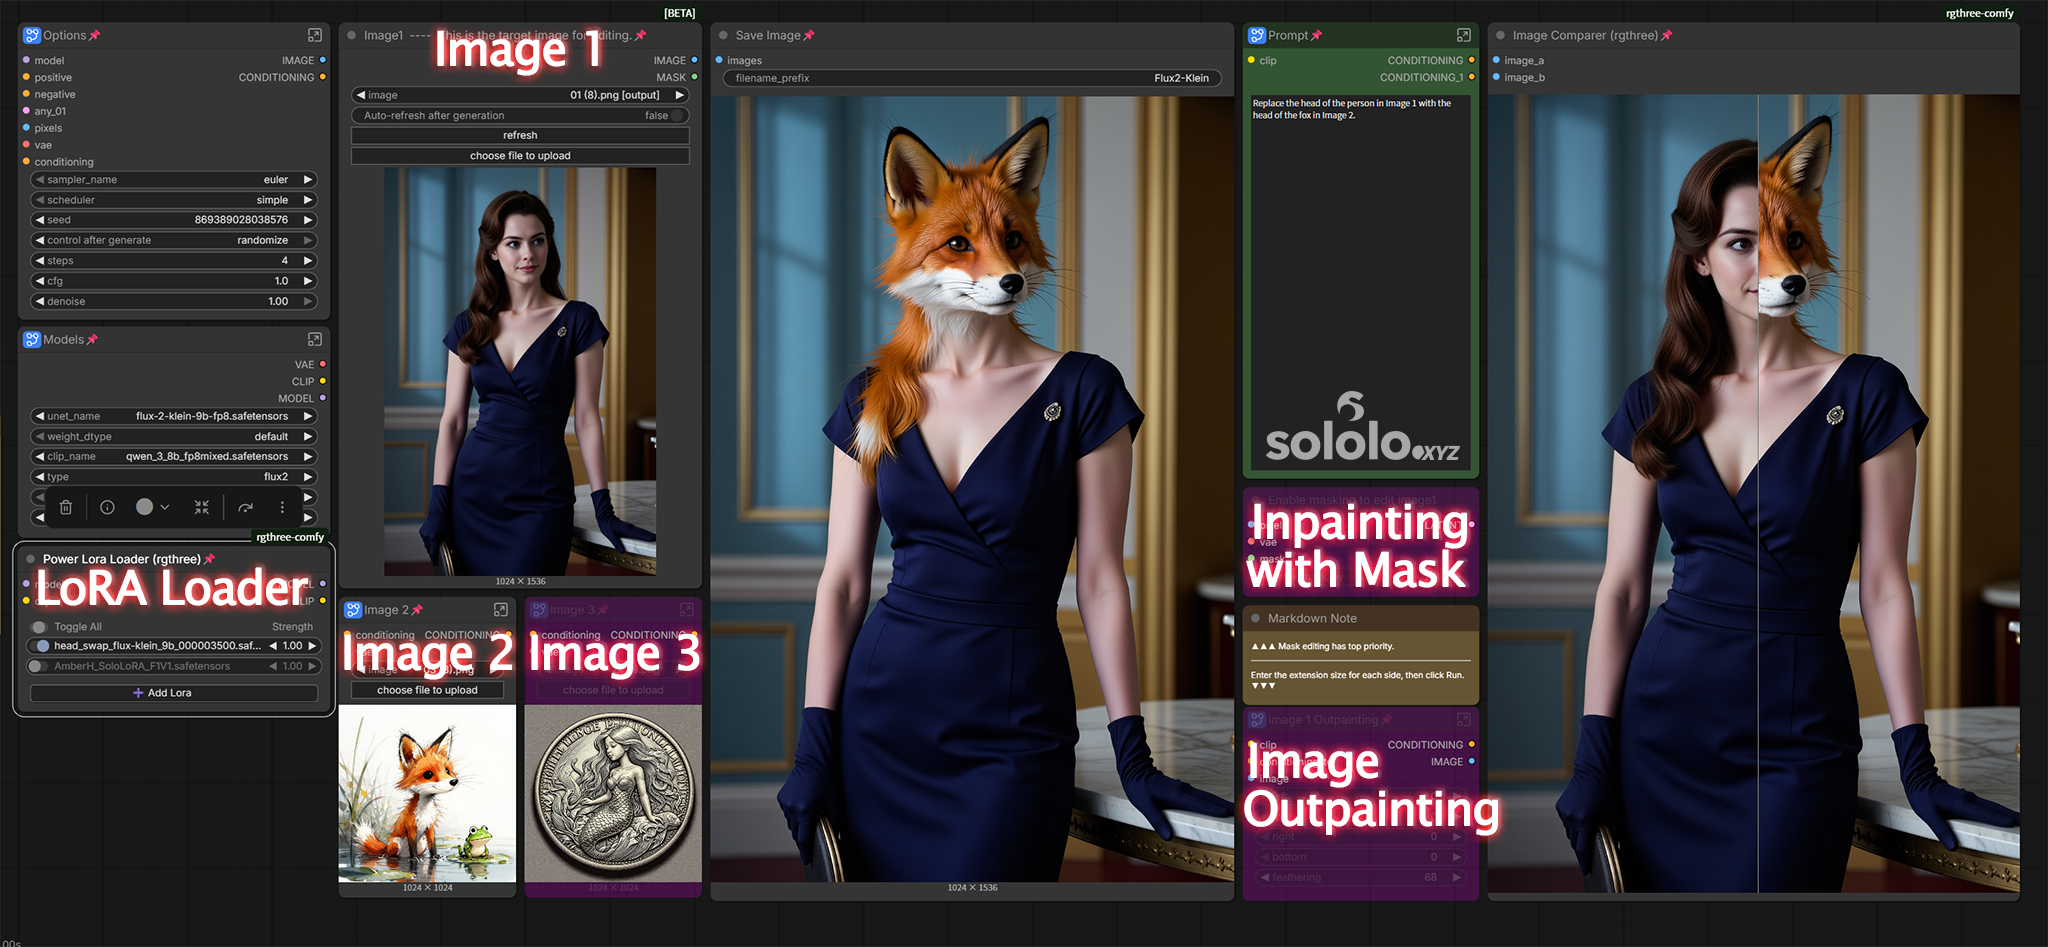Image resolution: width=2048 pixels, height=947 pixels.
Task: Delete the selected node with trash icon
Action: (66, 507)
